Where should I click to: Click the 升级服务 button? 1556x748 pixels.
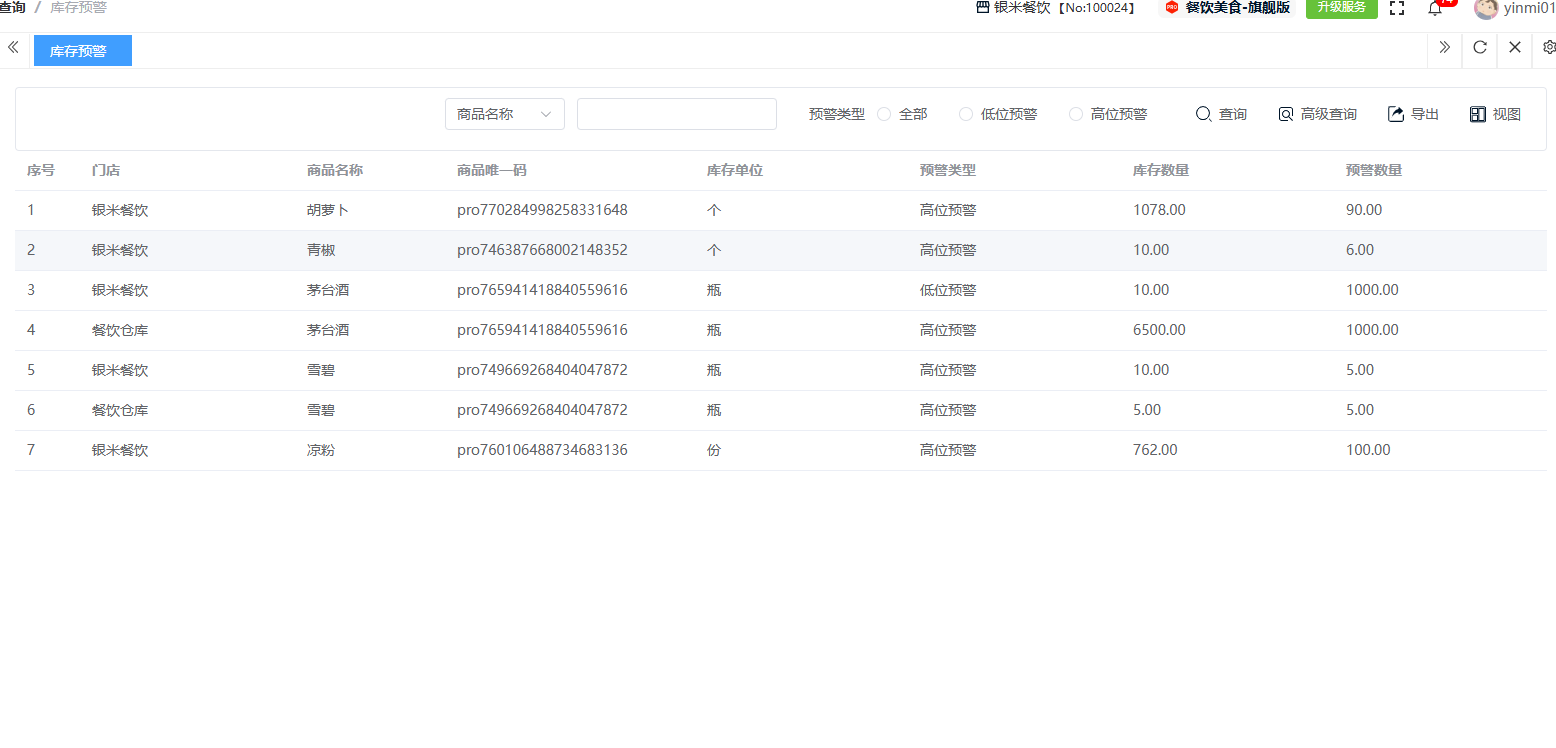pos(1341,8)
